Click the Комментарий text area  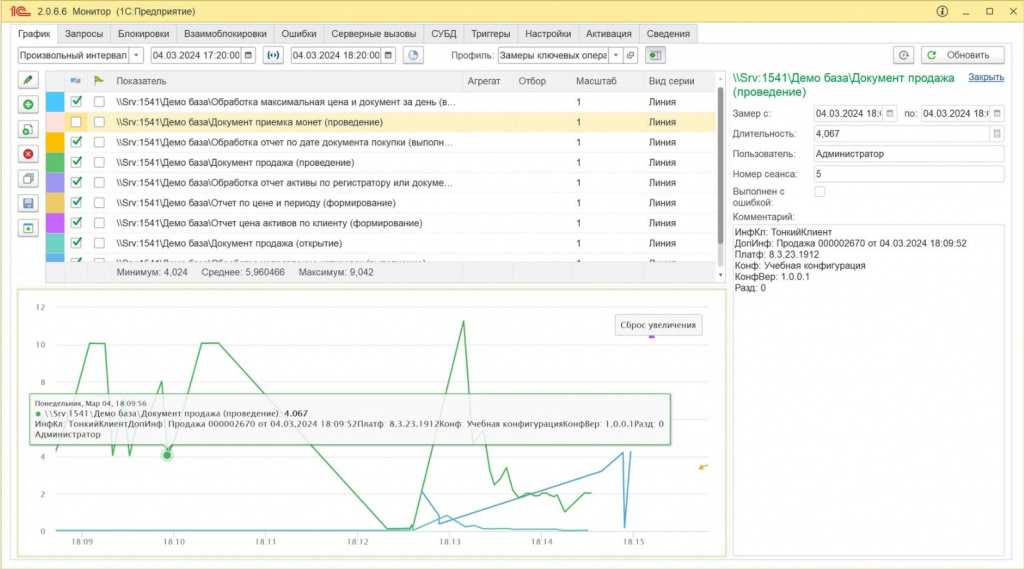[x=868, y=389]
